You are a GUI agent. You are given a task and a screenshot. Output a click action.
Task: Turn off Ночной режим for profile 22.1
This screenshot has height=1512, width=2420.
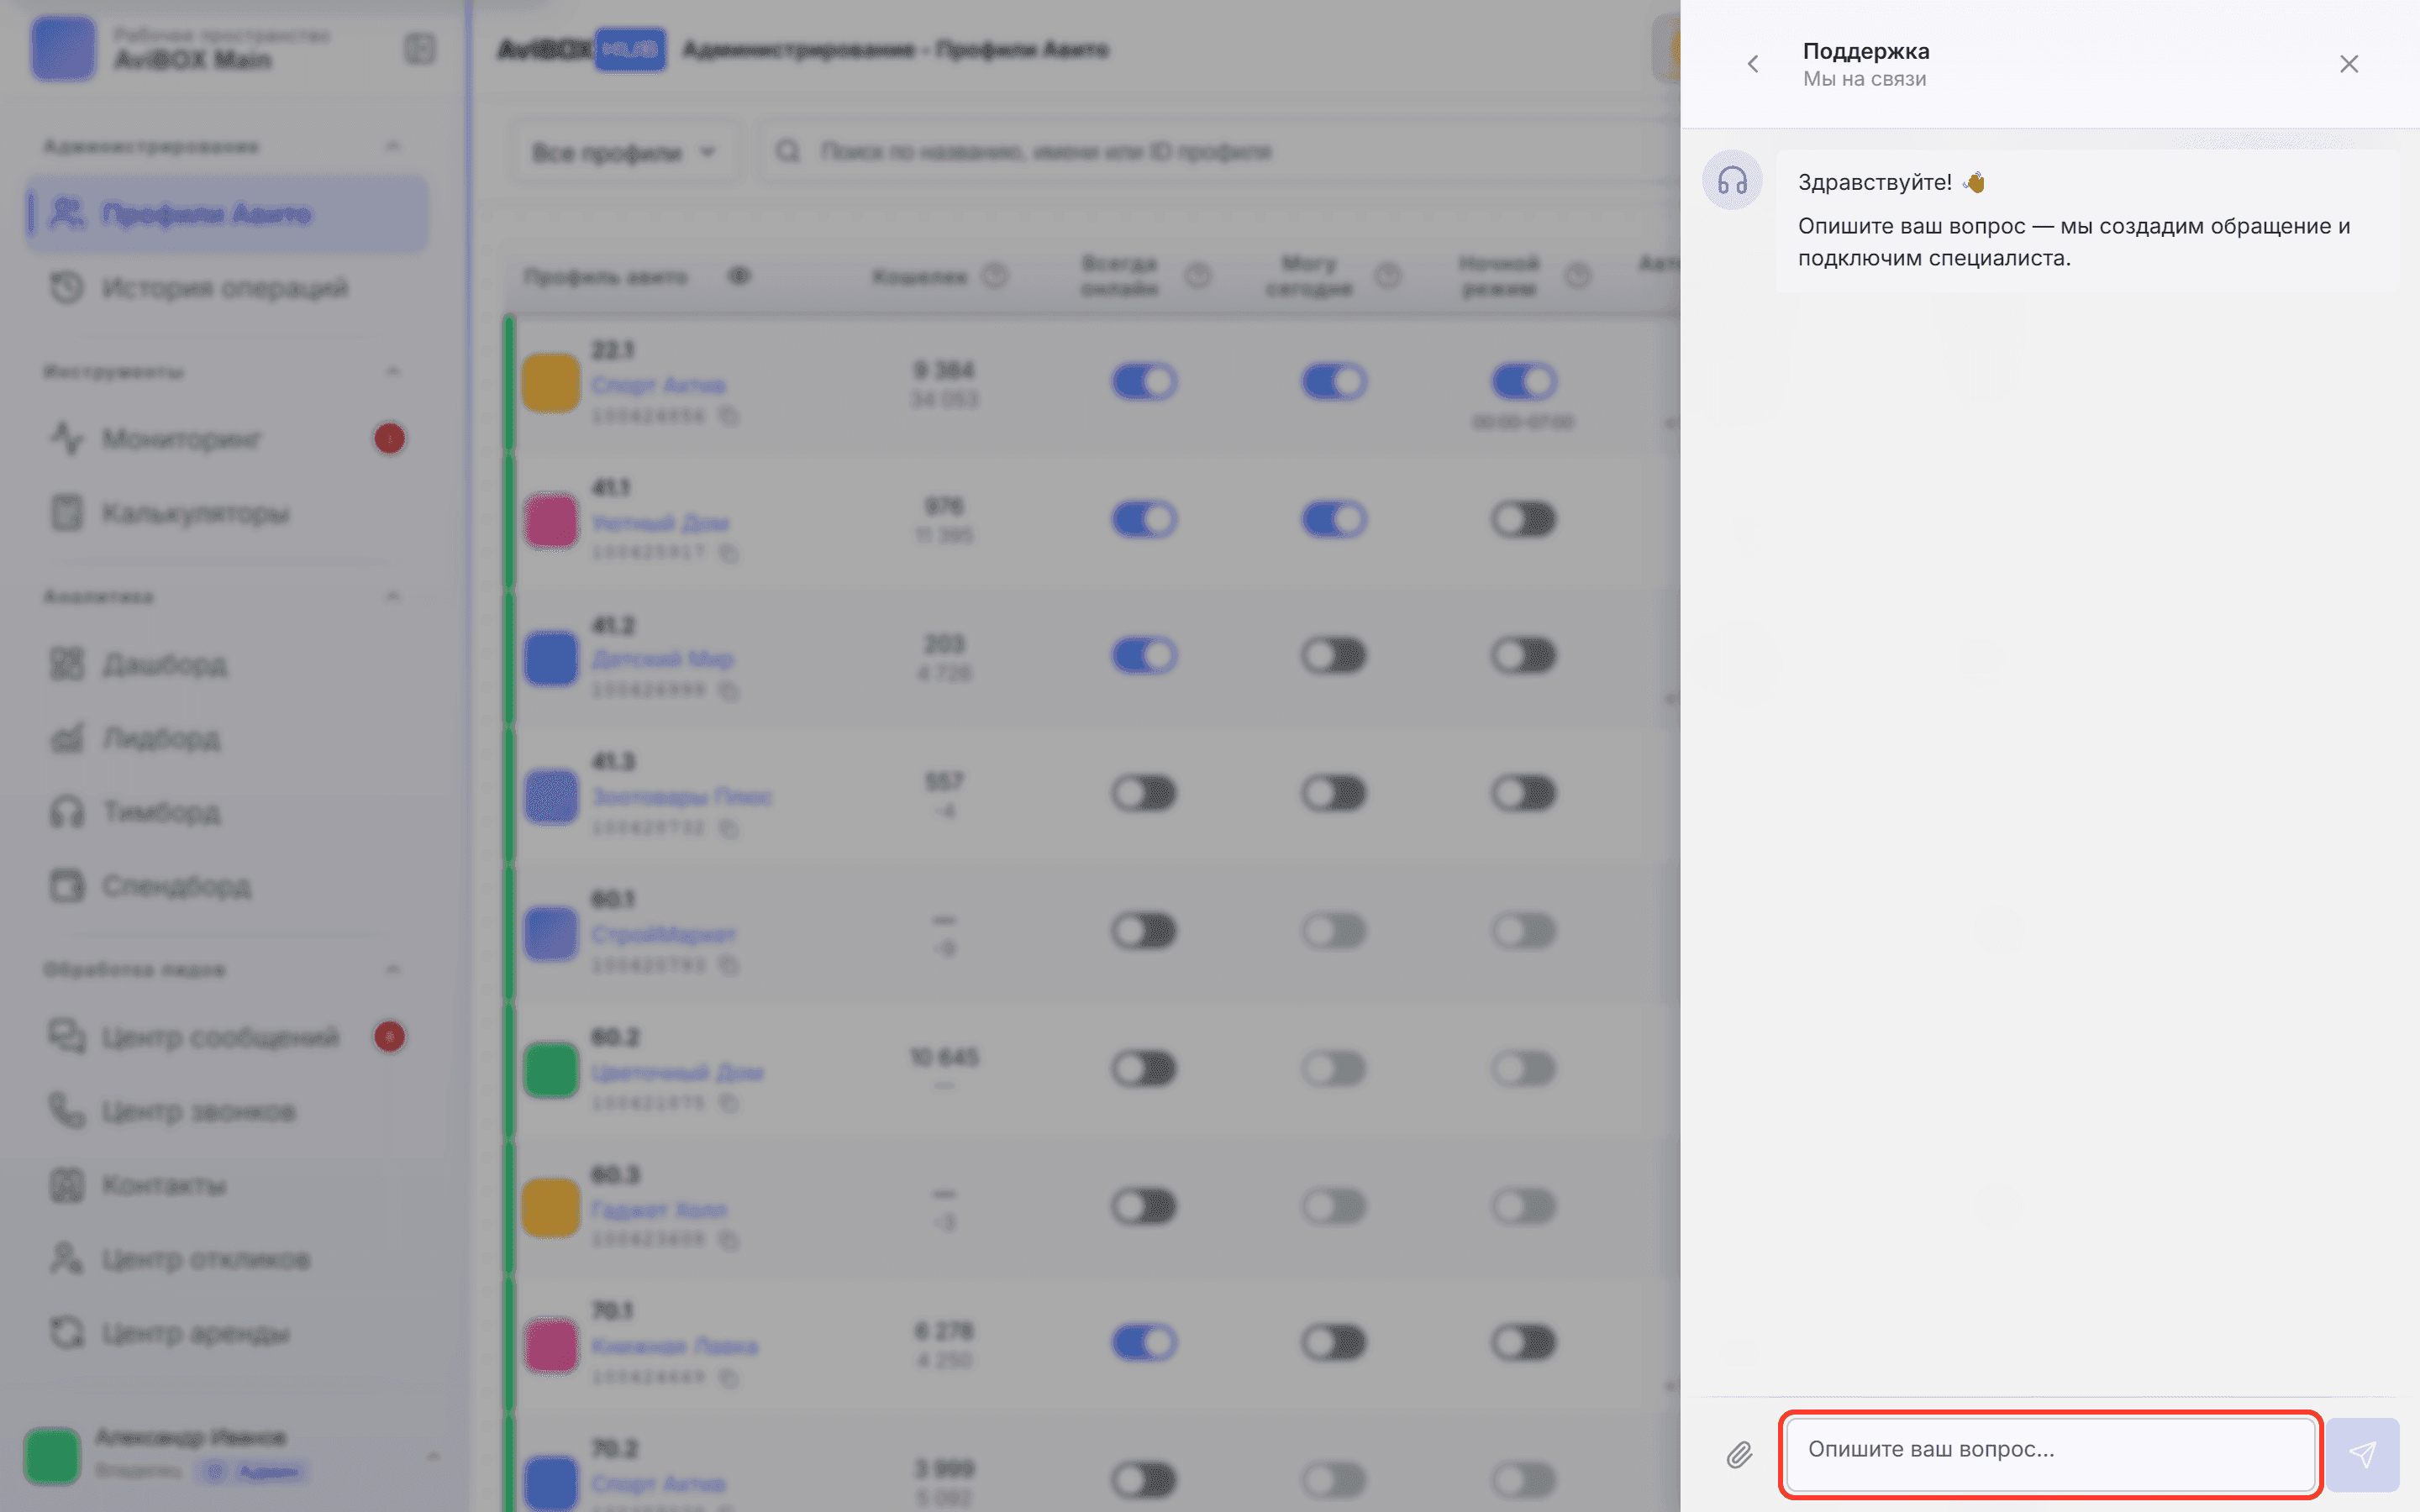click(1524, 382)
